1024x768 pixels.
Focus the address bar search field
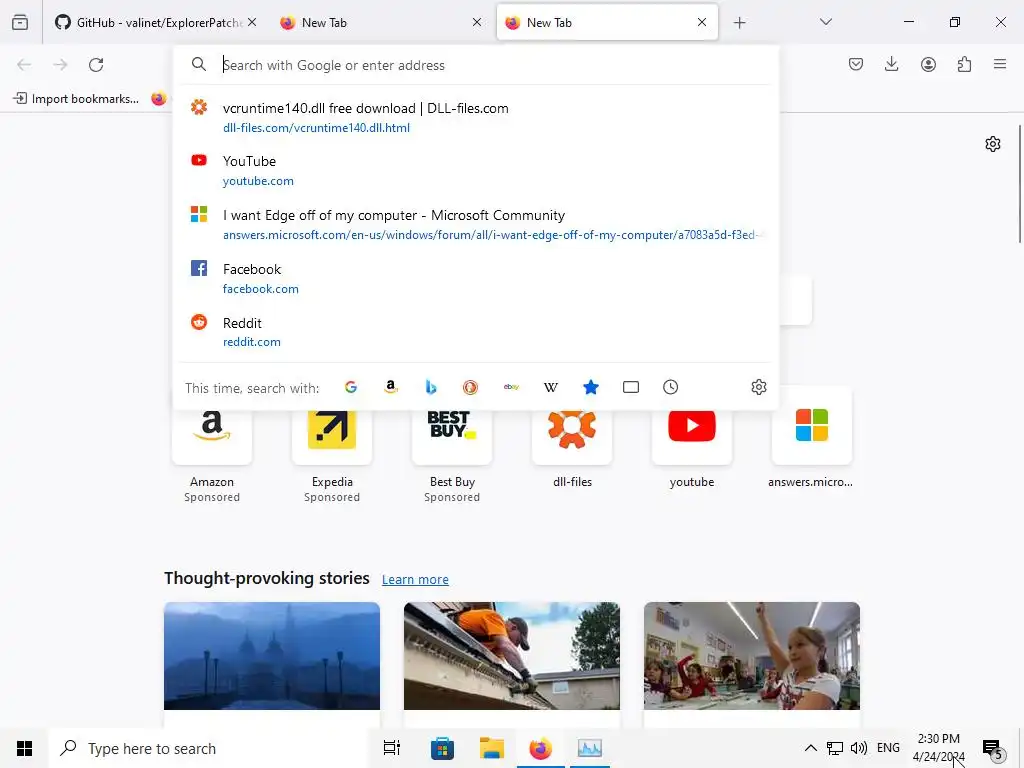(477, 65)
